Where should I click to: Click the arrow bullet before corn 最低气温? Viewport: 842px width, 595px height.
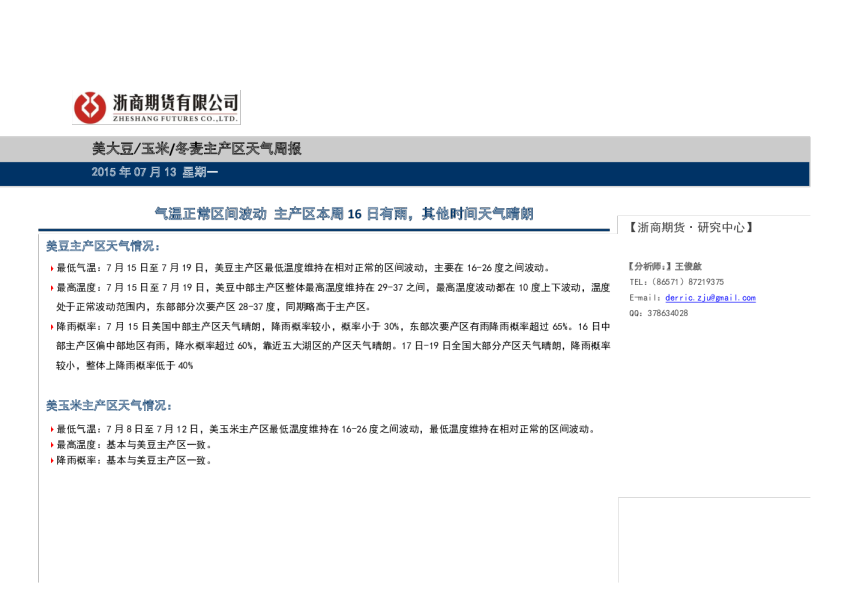[x=51, y=429]
